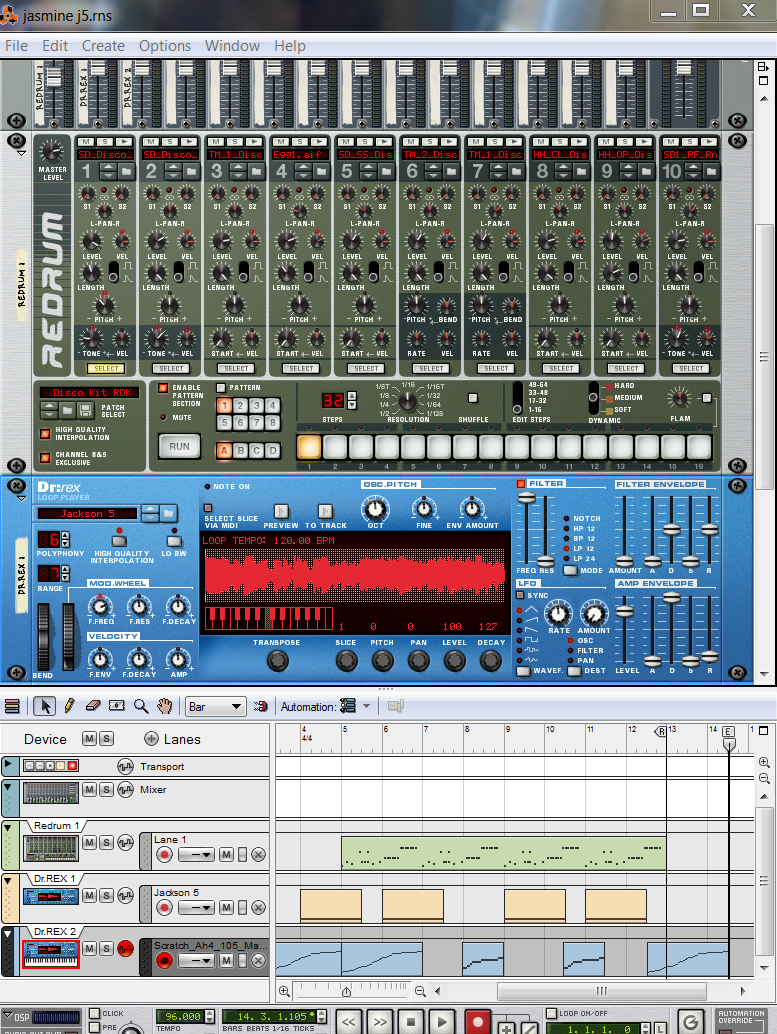The width and height of the screenshot is (777, 1034).
Task: Click the sequencer zoom slider handle
Action: pyautogui.click(x=346, y=991)
